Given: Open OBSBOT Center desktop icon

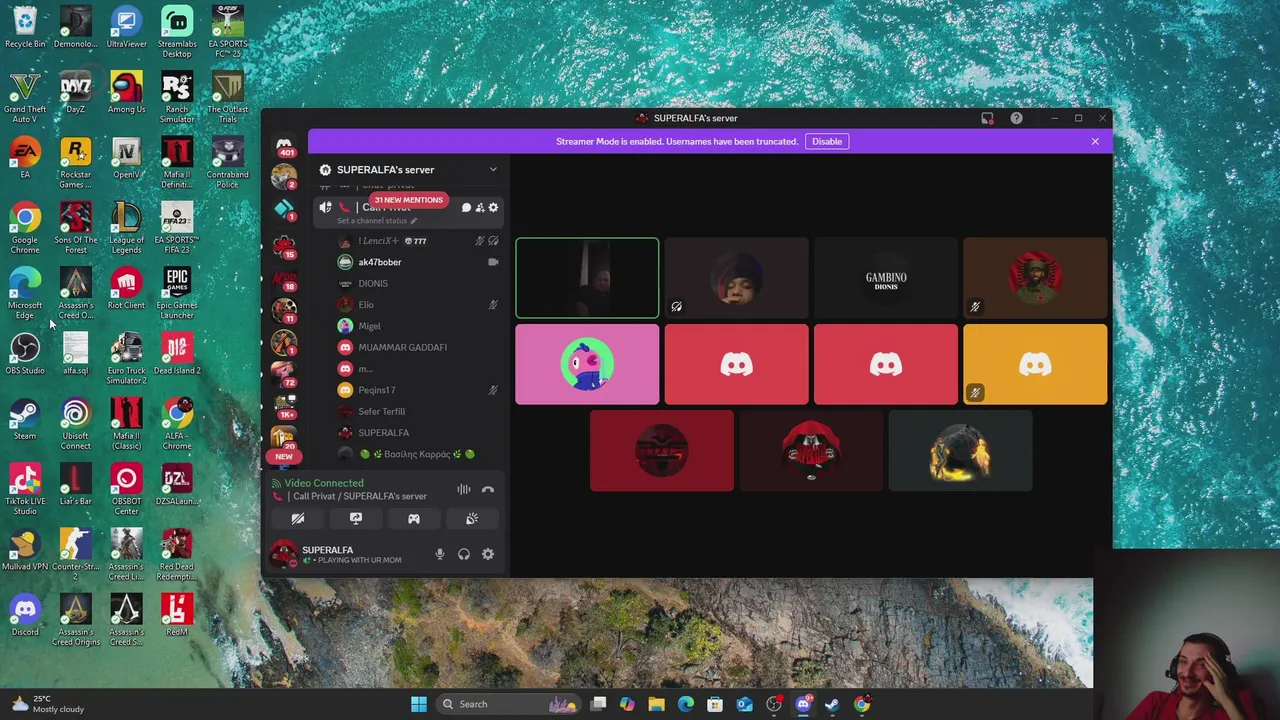Looking at the screenshot, I should (126, 490).
